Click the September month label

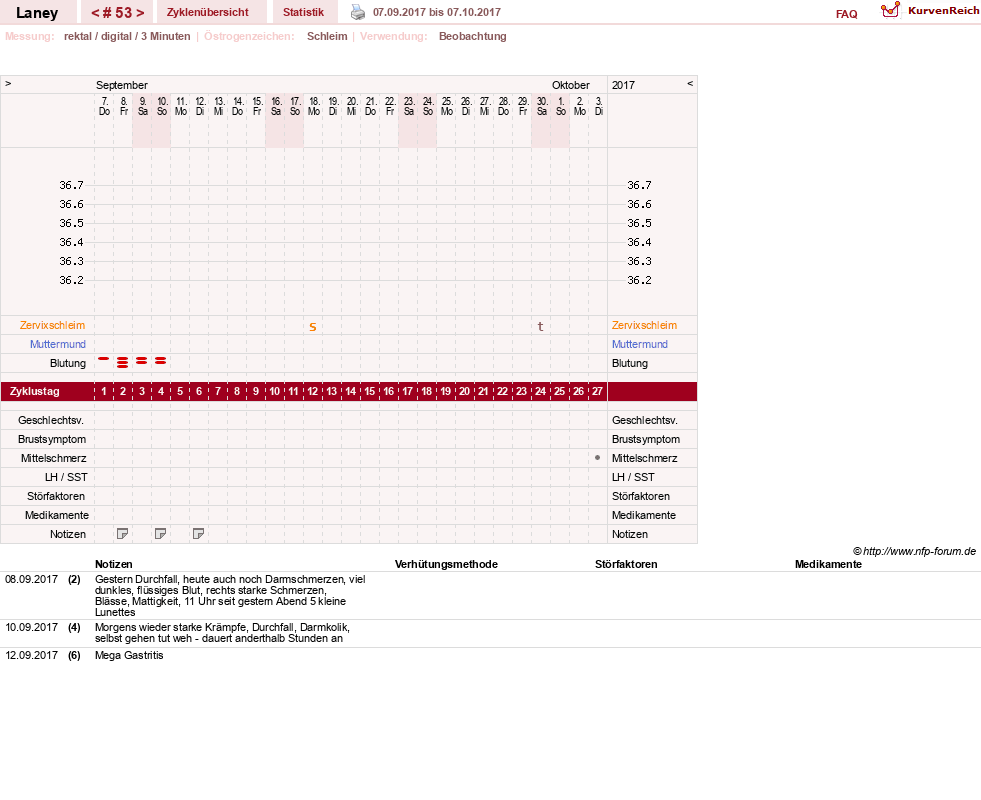pos(121,85)
